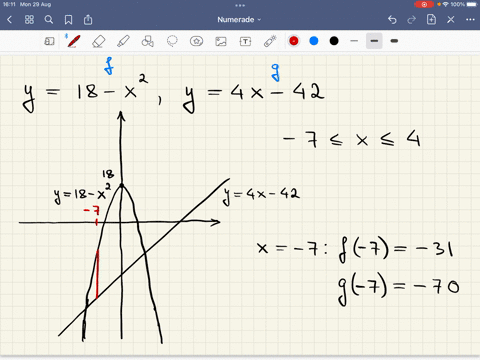The width and height of the screenshot is (480, 360).
Task: Choose the red pen color
Action: tap(294, 41)
